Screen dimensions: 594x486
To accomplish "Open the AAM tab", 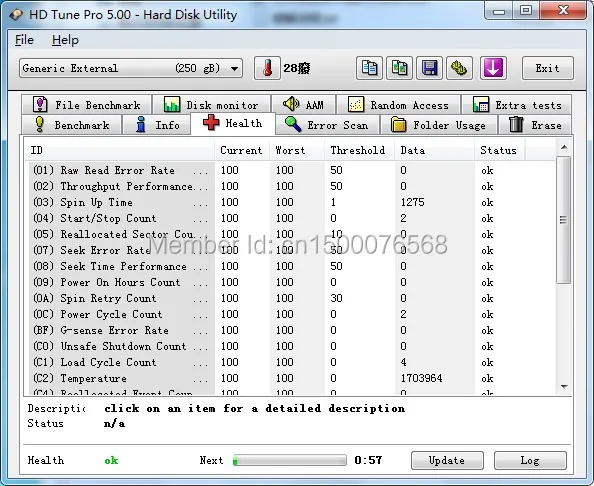I will [303, 104].
